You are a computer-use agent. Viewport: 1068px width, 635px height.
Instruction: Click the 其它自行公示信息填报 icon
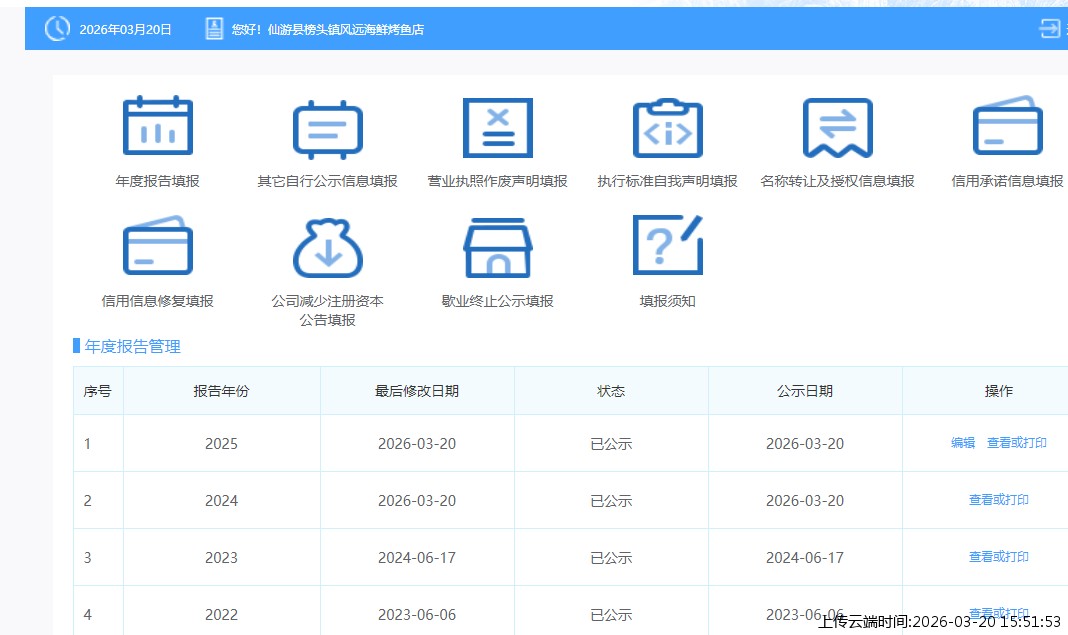327,129
